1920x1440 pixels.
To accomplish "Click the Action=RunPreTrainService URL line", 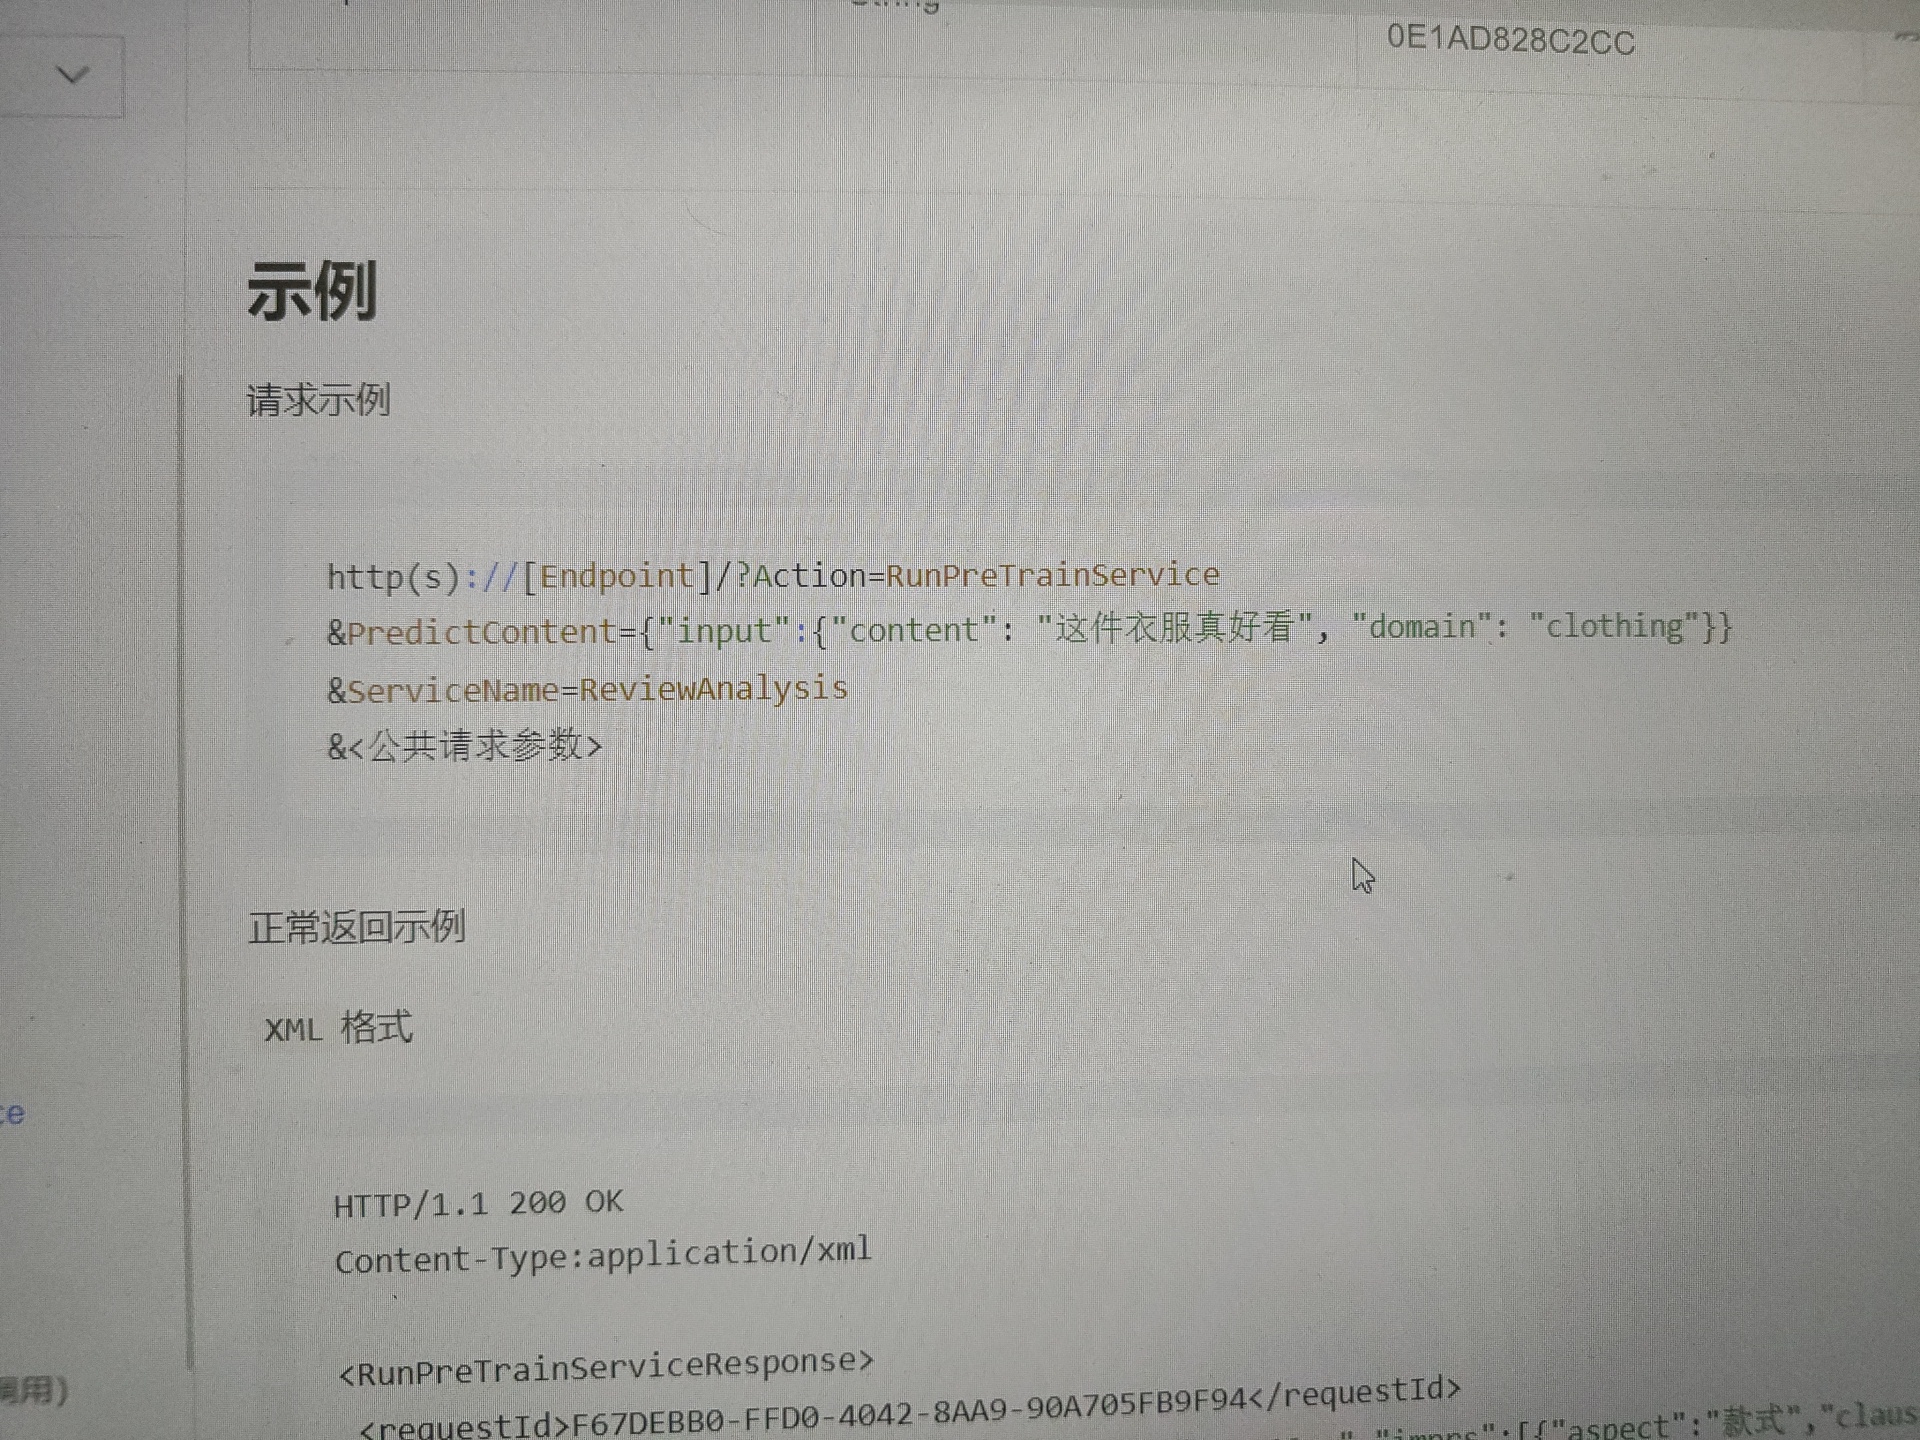I will 773,576.
